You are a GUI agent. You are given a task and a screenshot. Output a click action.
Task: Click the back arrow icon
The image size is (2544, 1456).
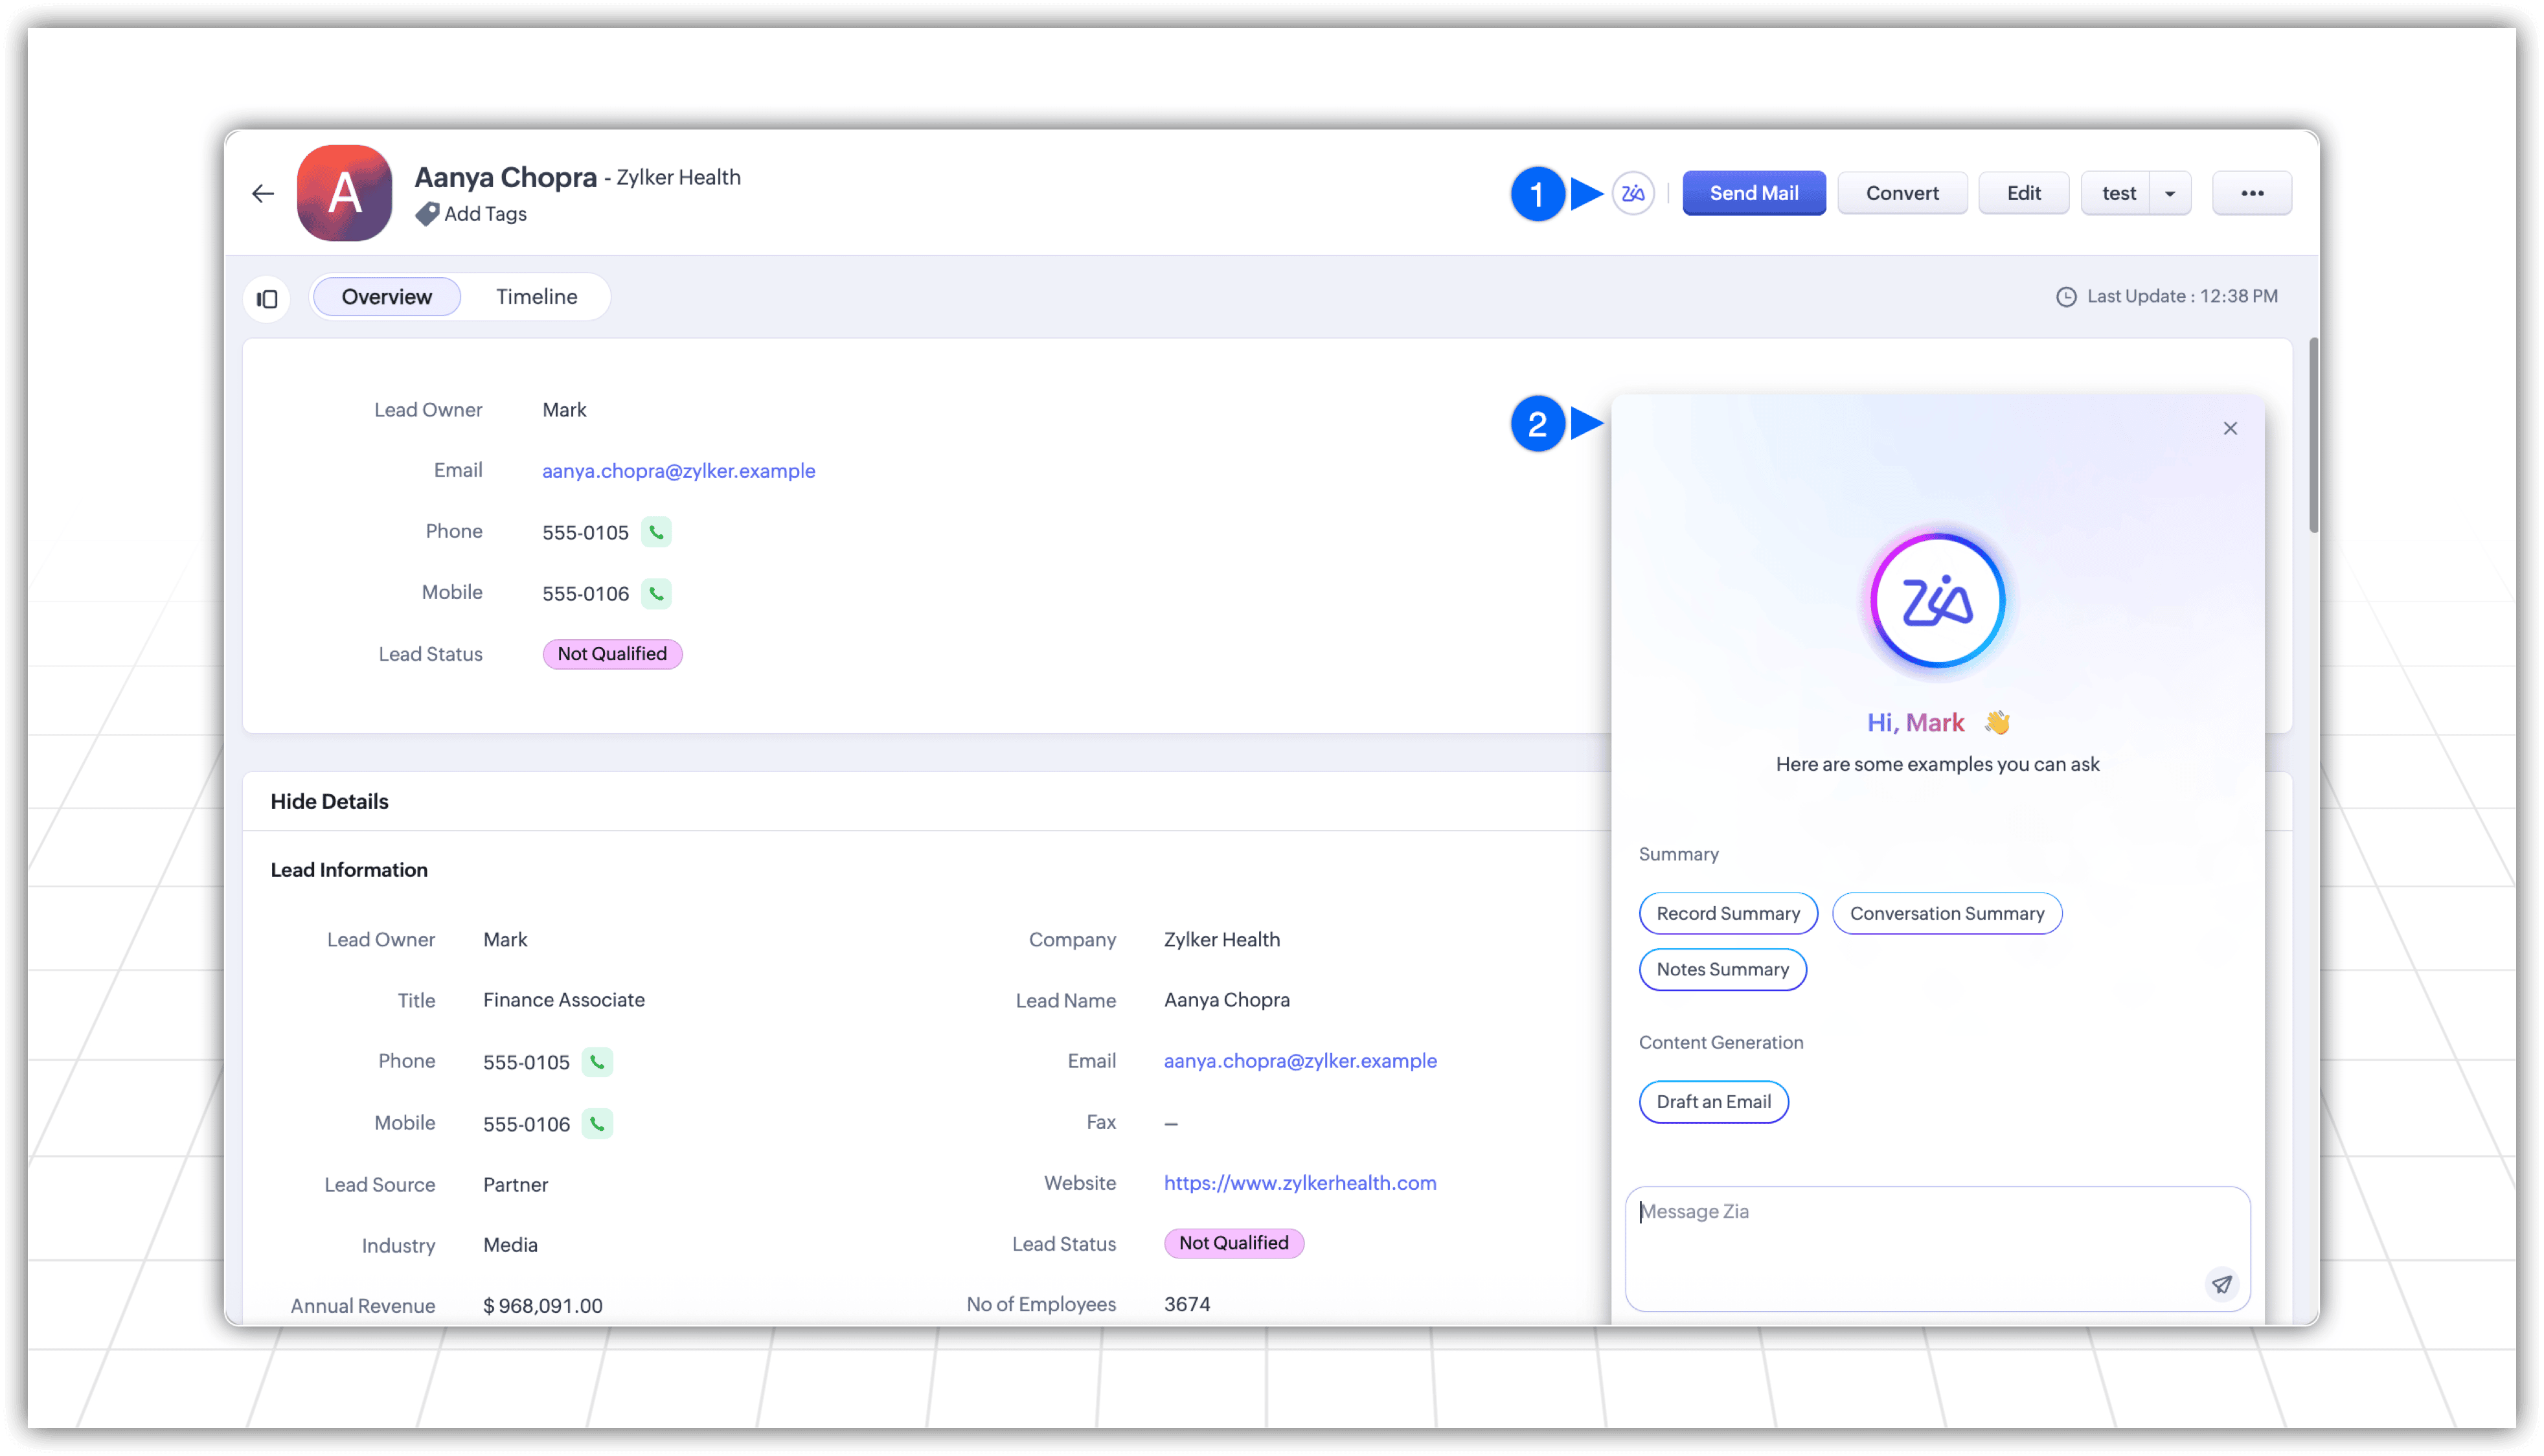(x=263, y=193)
